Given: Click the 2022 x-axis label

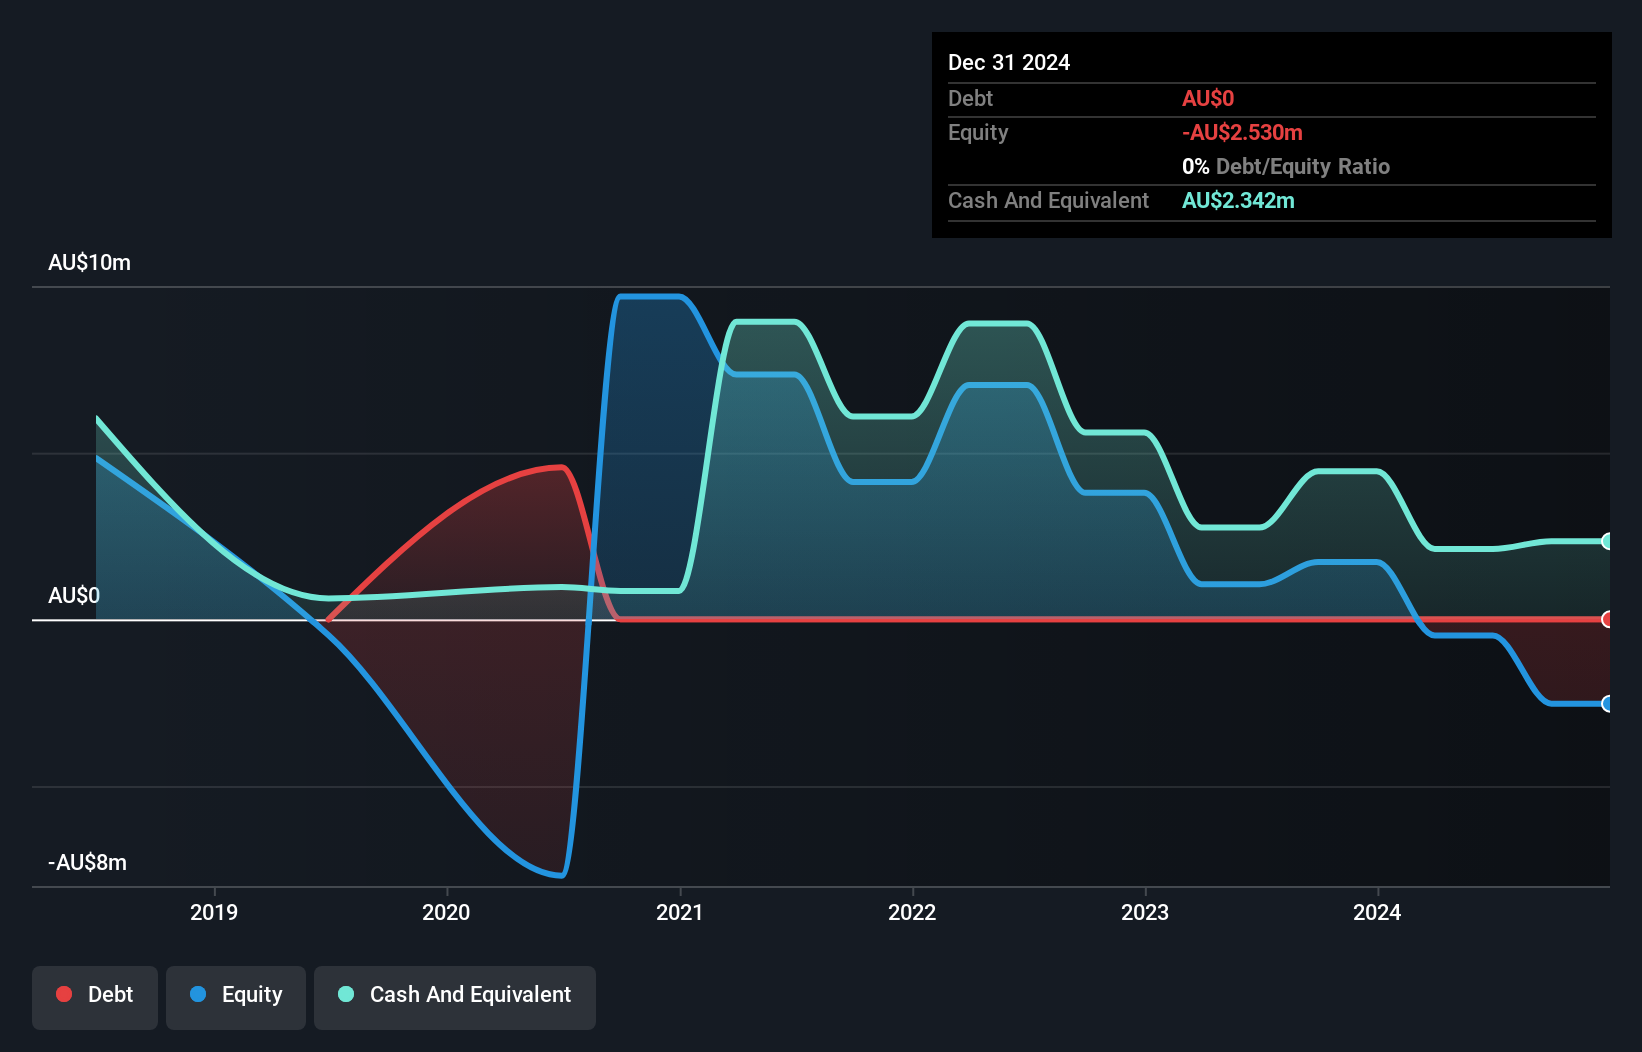Looking at the screenshot, I should point(912,912).
